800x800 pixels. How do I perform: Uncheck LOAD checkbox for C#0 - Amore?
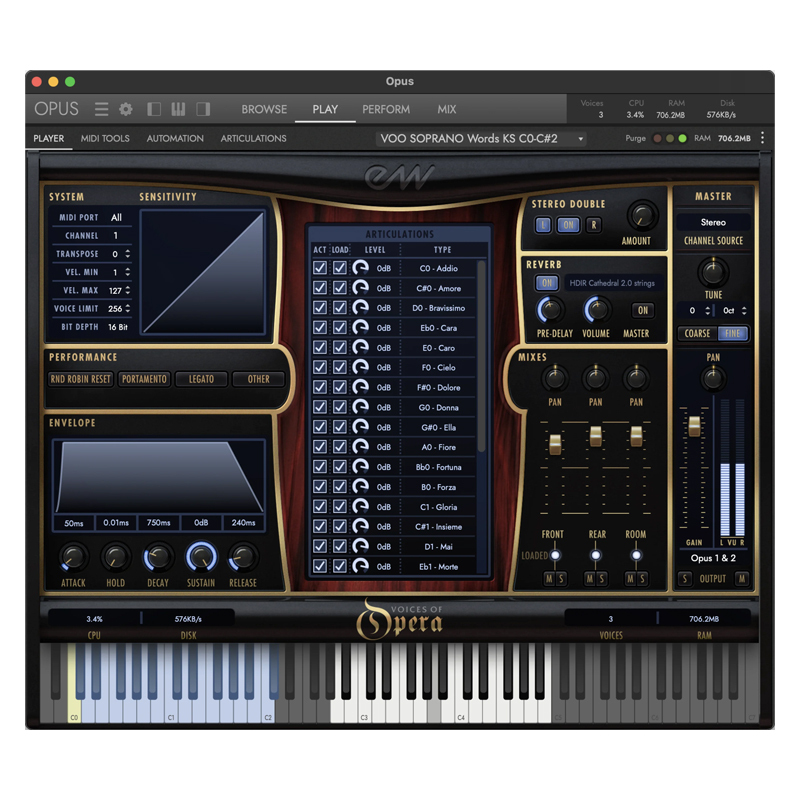coord(340,288)
